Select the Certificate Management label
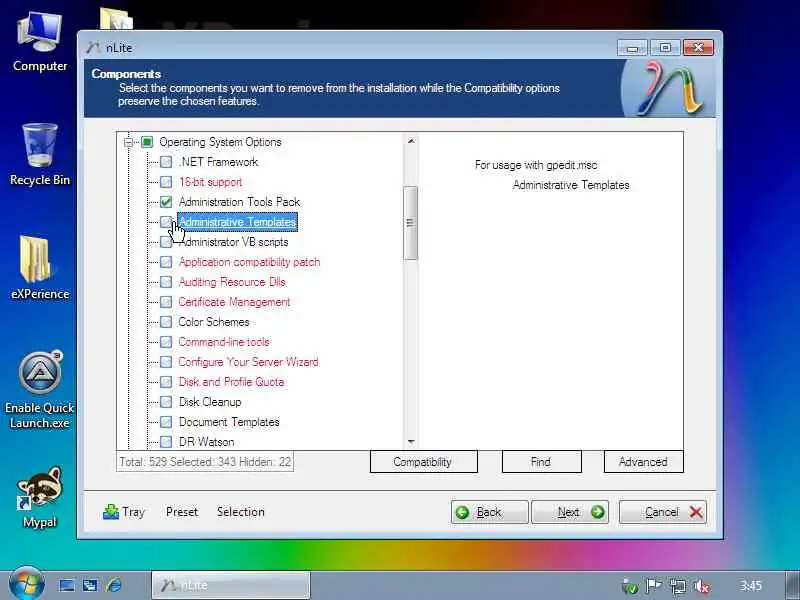 pos(234,302)
